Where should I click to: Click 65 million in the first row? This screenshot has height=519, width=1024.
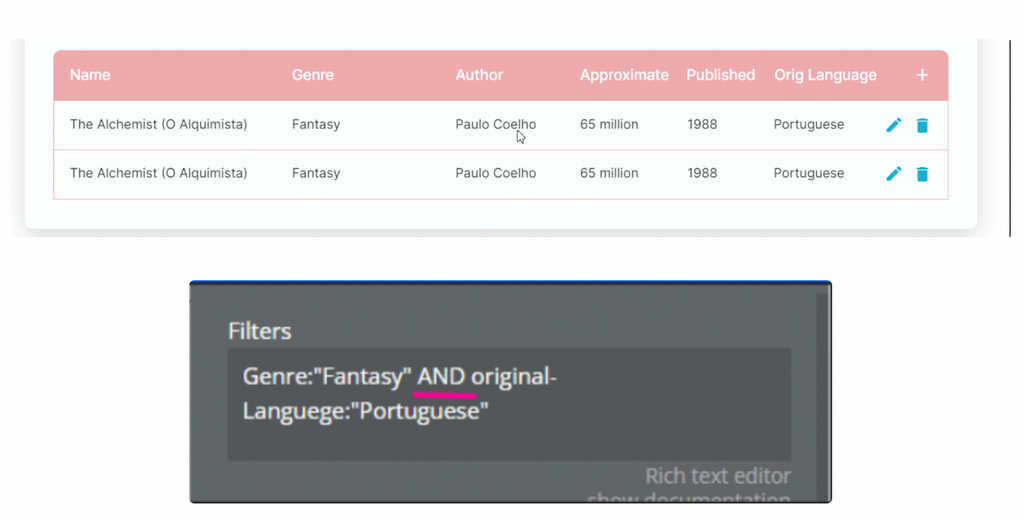(x=609, y=125)
